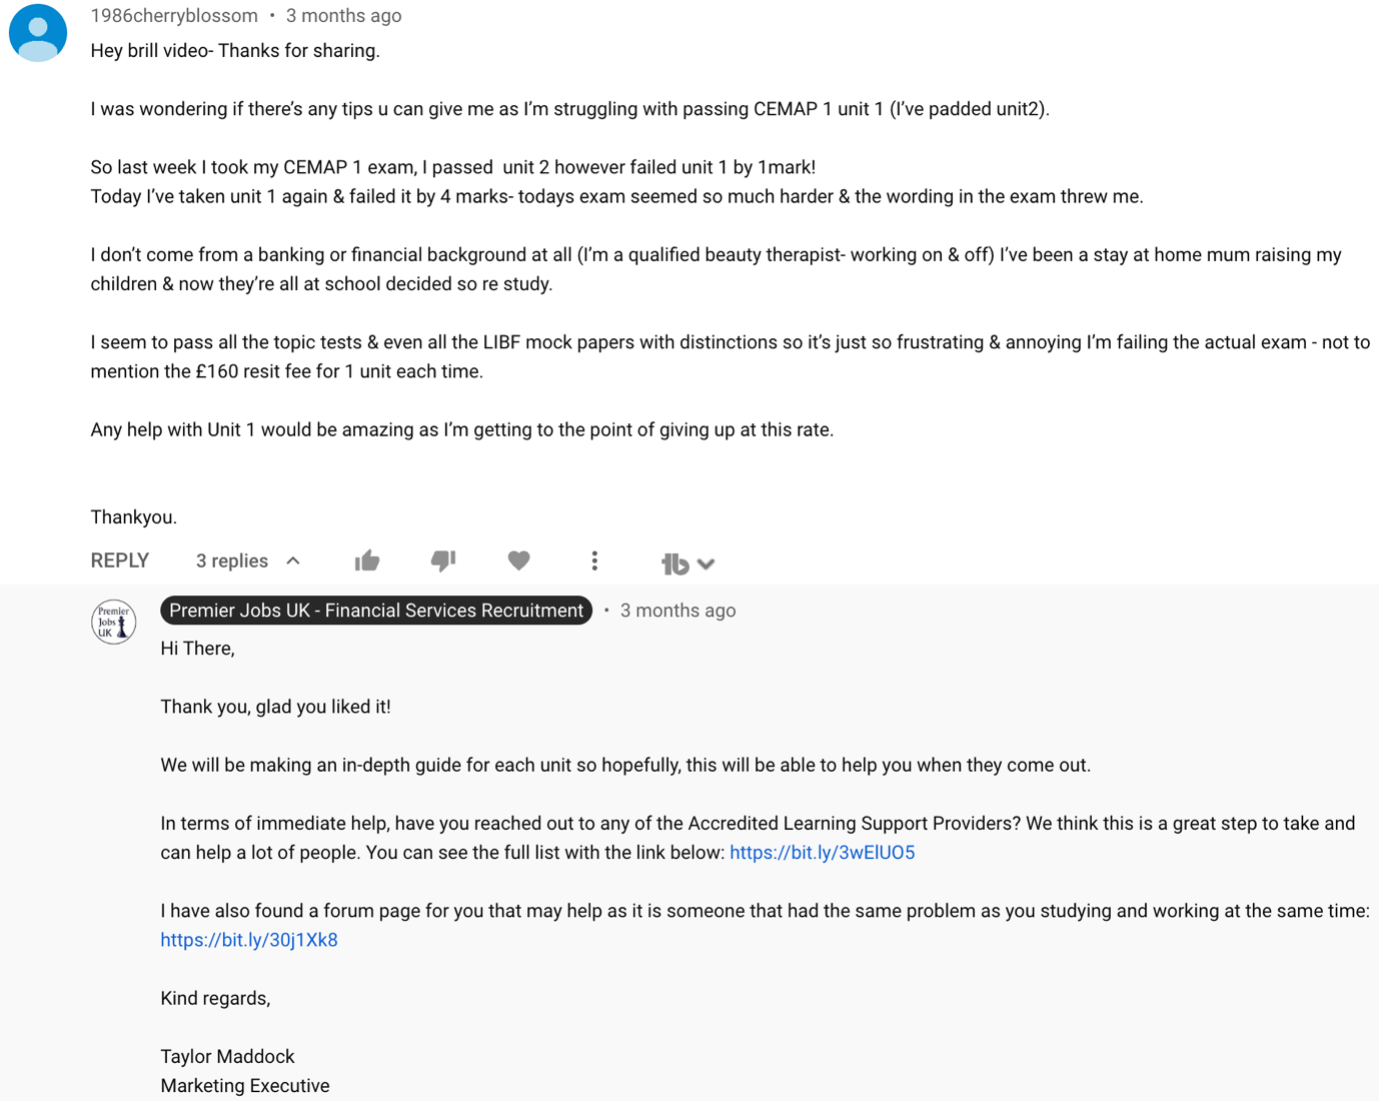
Task: Follow the bit.ly/30j1Xk8 forum link
Action: 249,940
